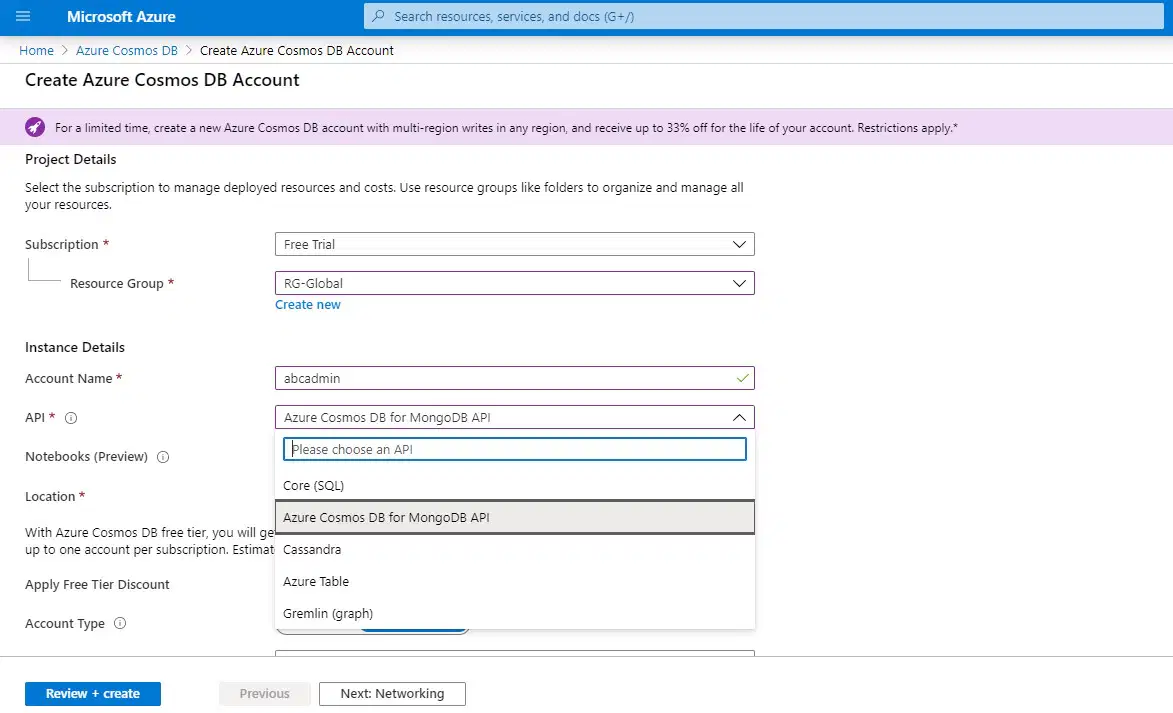1173x713 pixels.
Task: Open Azure Cosmos DB breadcrumb
Action: tap(126, 50)
